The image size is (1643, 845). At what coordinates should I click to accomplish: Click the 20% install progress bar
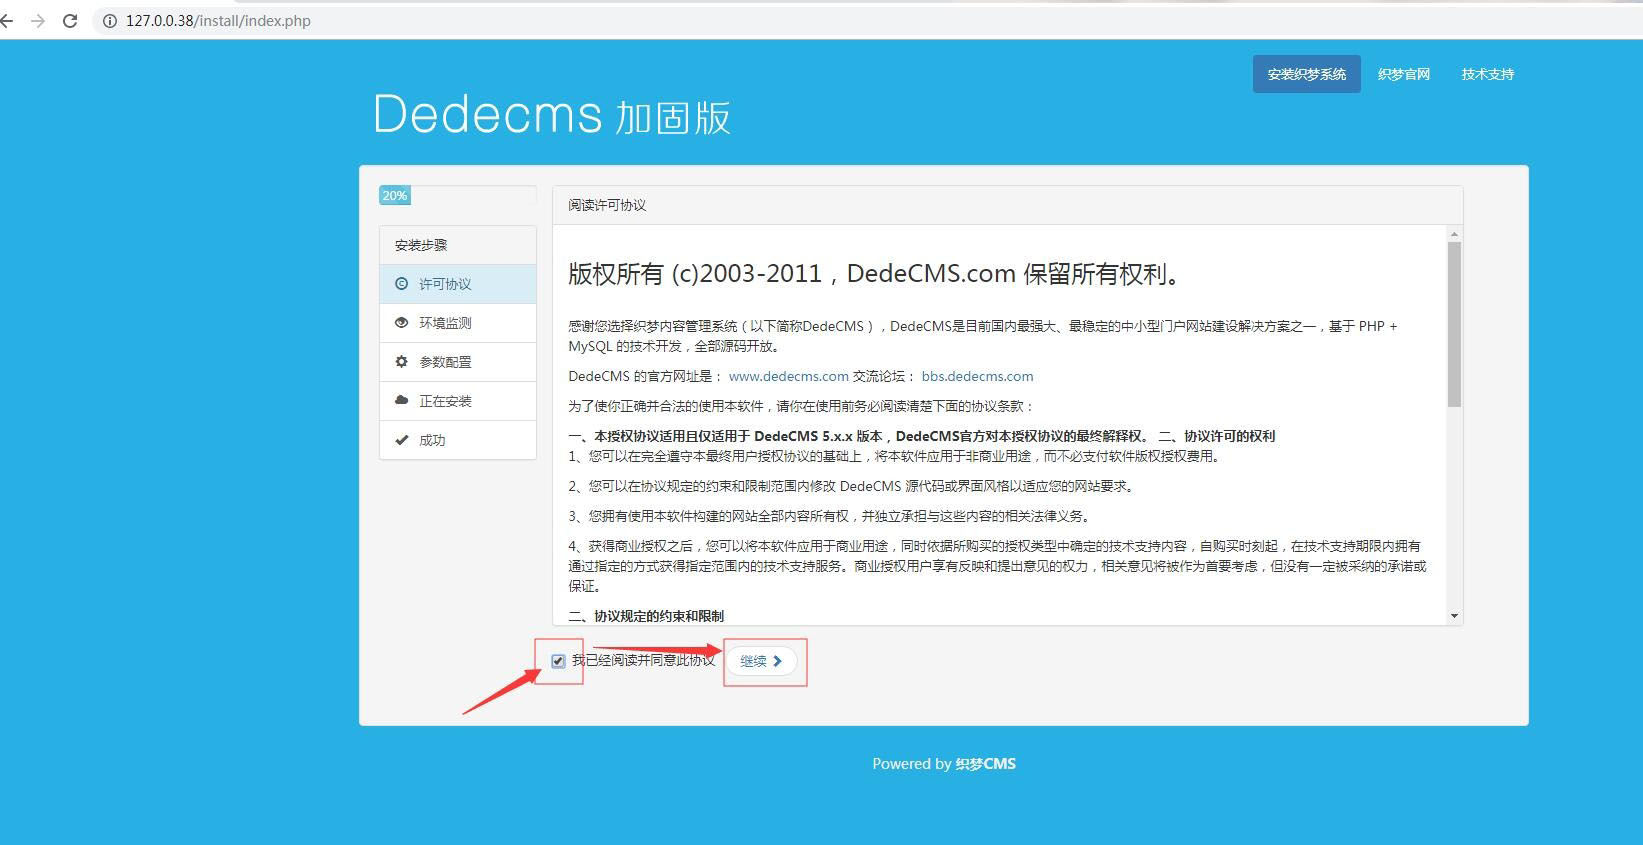(395, 196)
